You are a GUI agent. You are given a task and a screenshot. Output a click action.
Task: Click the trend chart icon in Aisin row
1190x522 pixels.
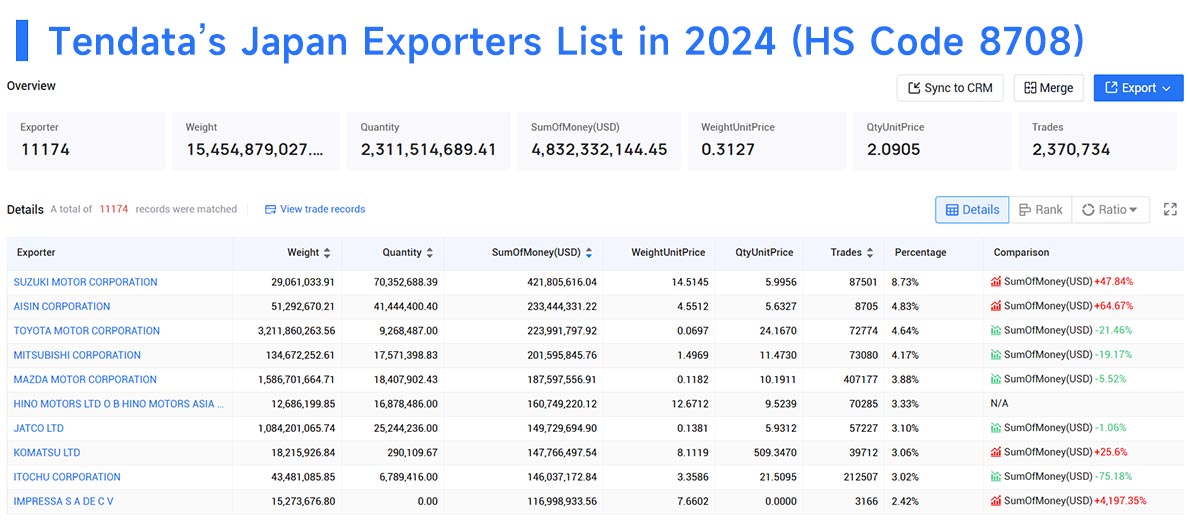(x=996, y=307)
